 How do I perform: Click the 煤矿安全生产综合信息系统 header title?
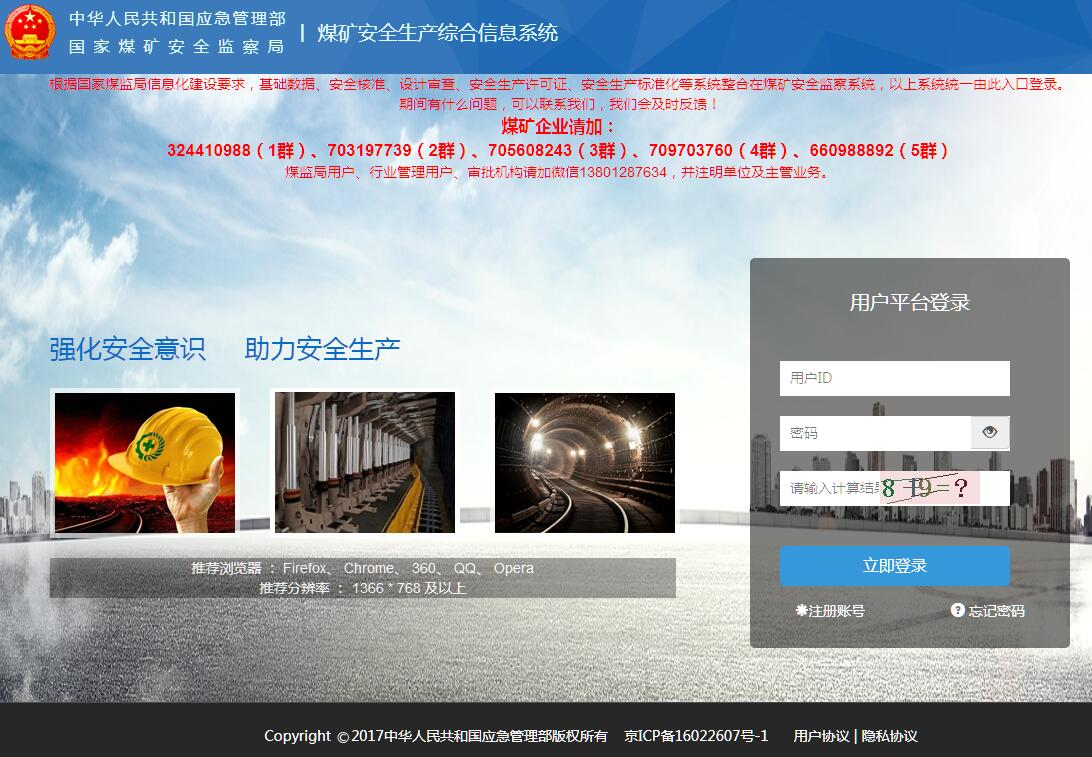click(x=438, y=32)
